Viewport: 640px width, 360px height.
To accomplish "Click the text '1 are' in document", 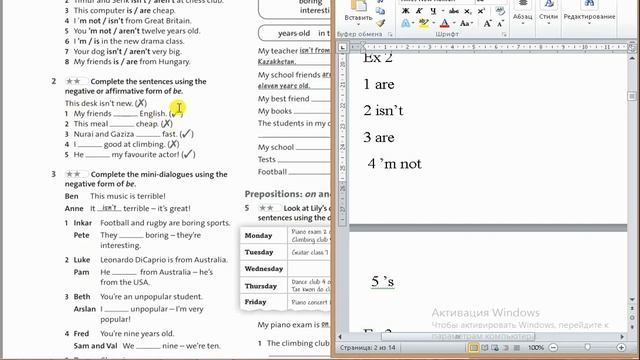I will coord(379,84).
